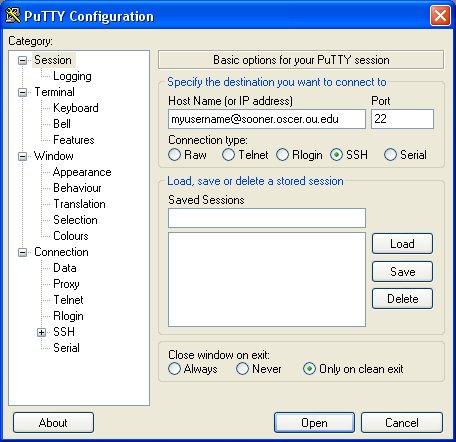Click the Open button
The image size is (456, 442).
point(314,423)
